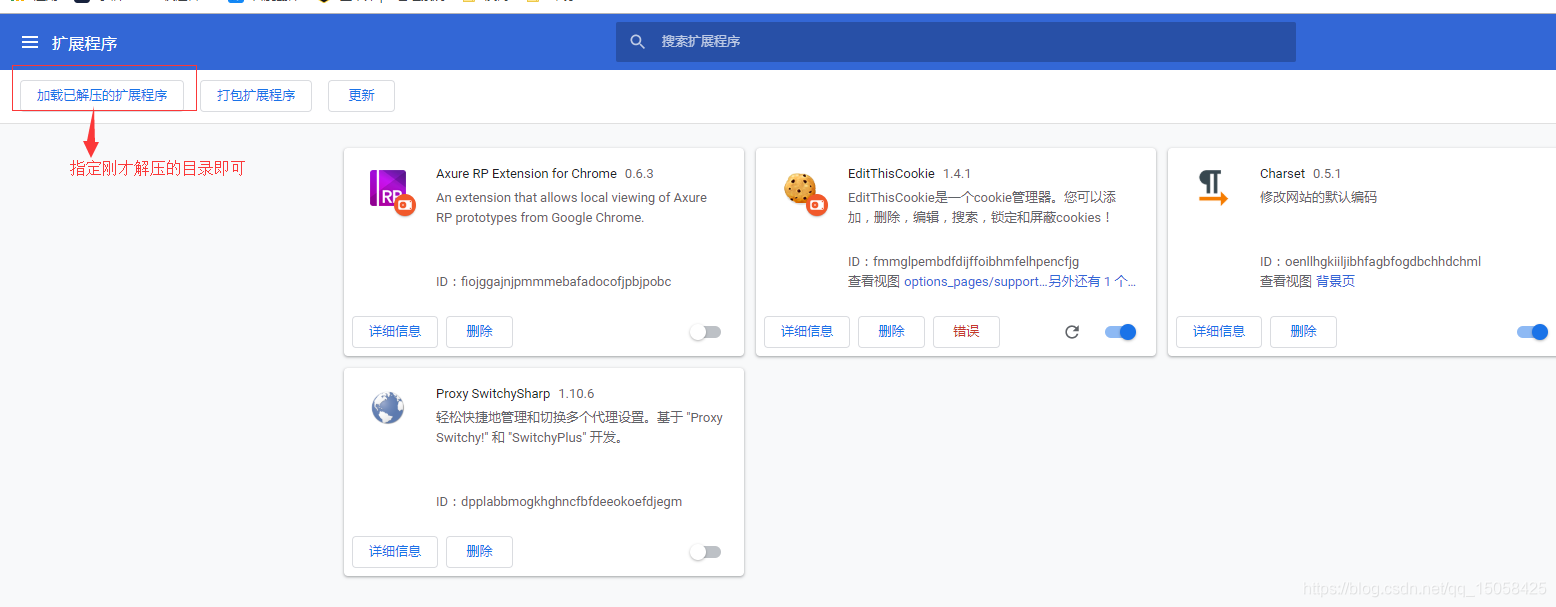Viewport: 1556px width, 607px height.
Task: Open 详细信息 for EditThisCookie
Action: pyautogui.click(x=807, y=332)
